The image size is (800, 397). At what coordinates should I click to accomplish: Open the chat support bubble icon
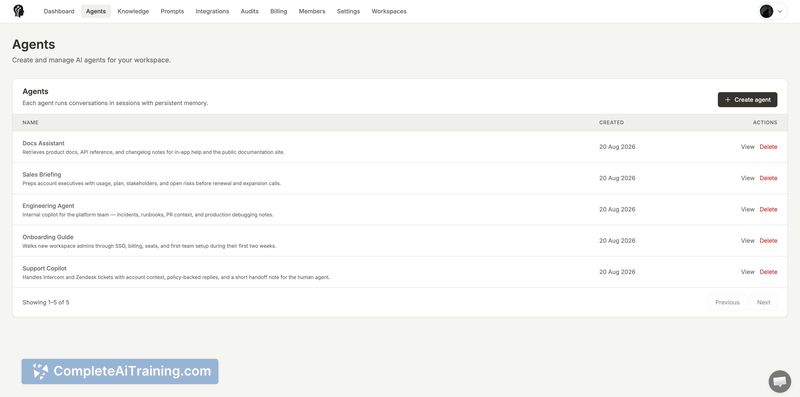click(x=780, y=381)
